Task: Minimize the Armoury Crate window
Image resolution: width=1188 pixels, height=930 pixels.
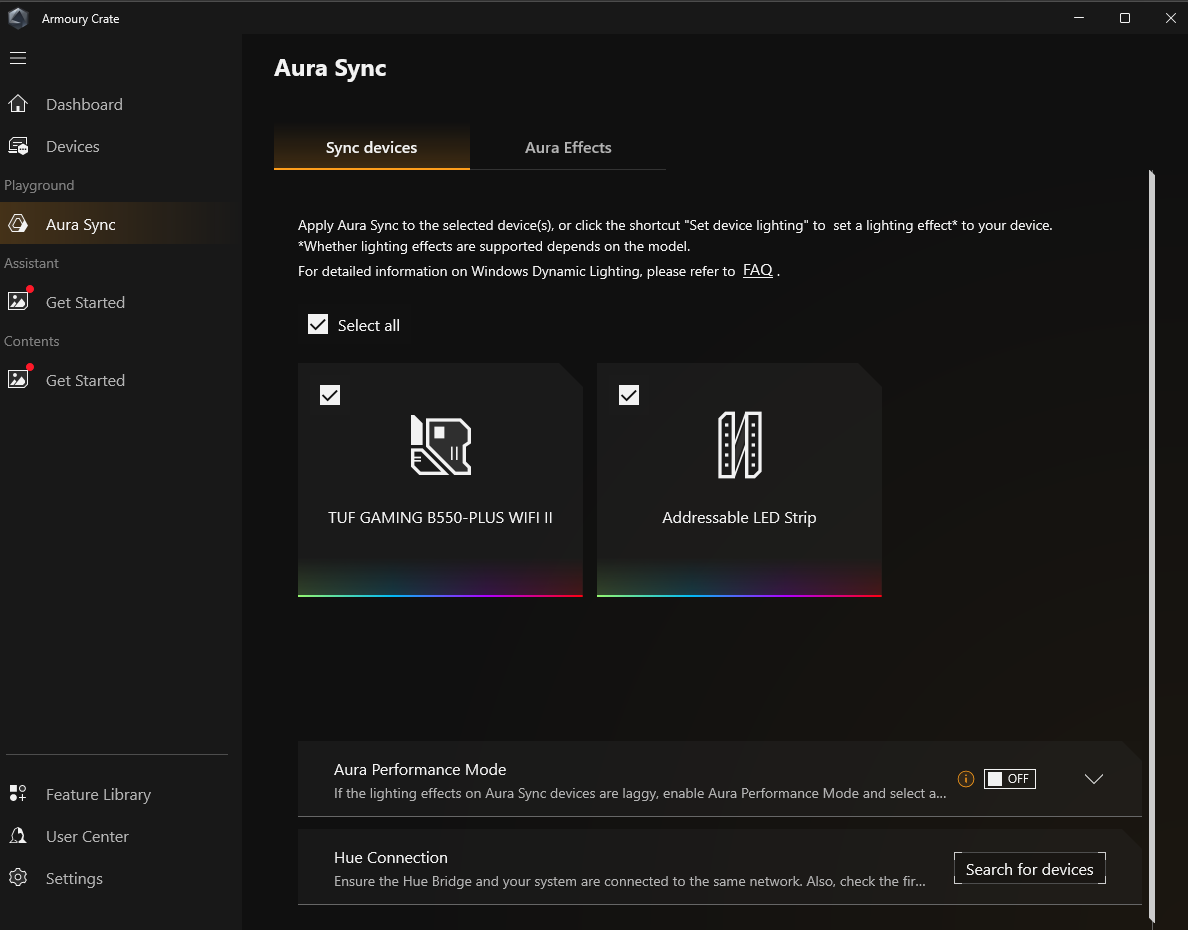Action: [1079, 18]
